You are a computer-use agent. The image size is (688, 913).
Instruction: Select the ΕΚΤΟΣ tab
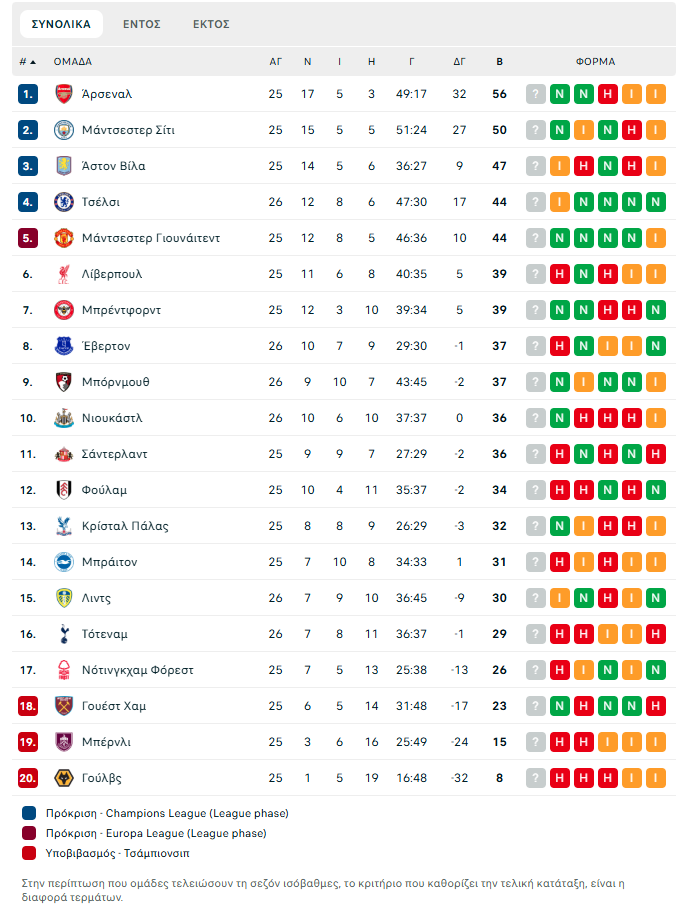click(211, 24)
